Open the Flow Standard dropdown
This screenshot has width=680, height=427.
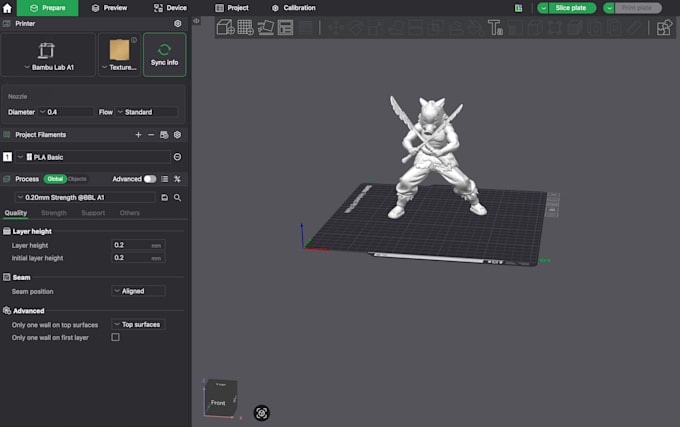click(147, 112)
